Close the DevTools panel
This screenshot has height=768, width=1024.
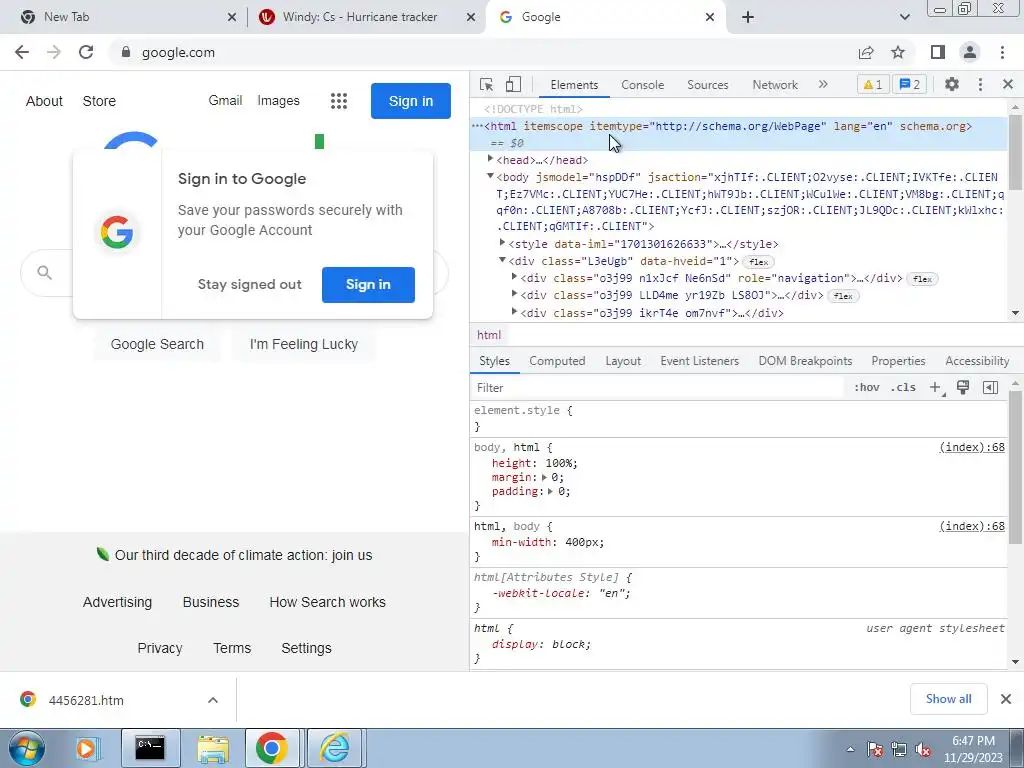click(1008, 84)
